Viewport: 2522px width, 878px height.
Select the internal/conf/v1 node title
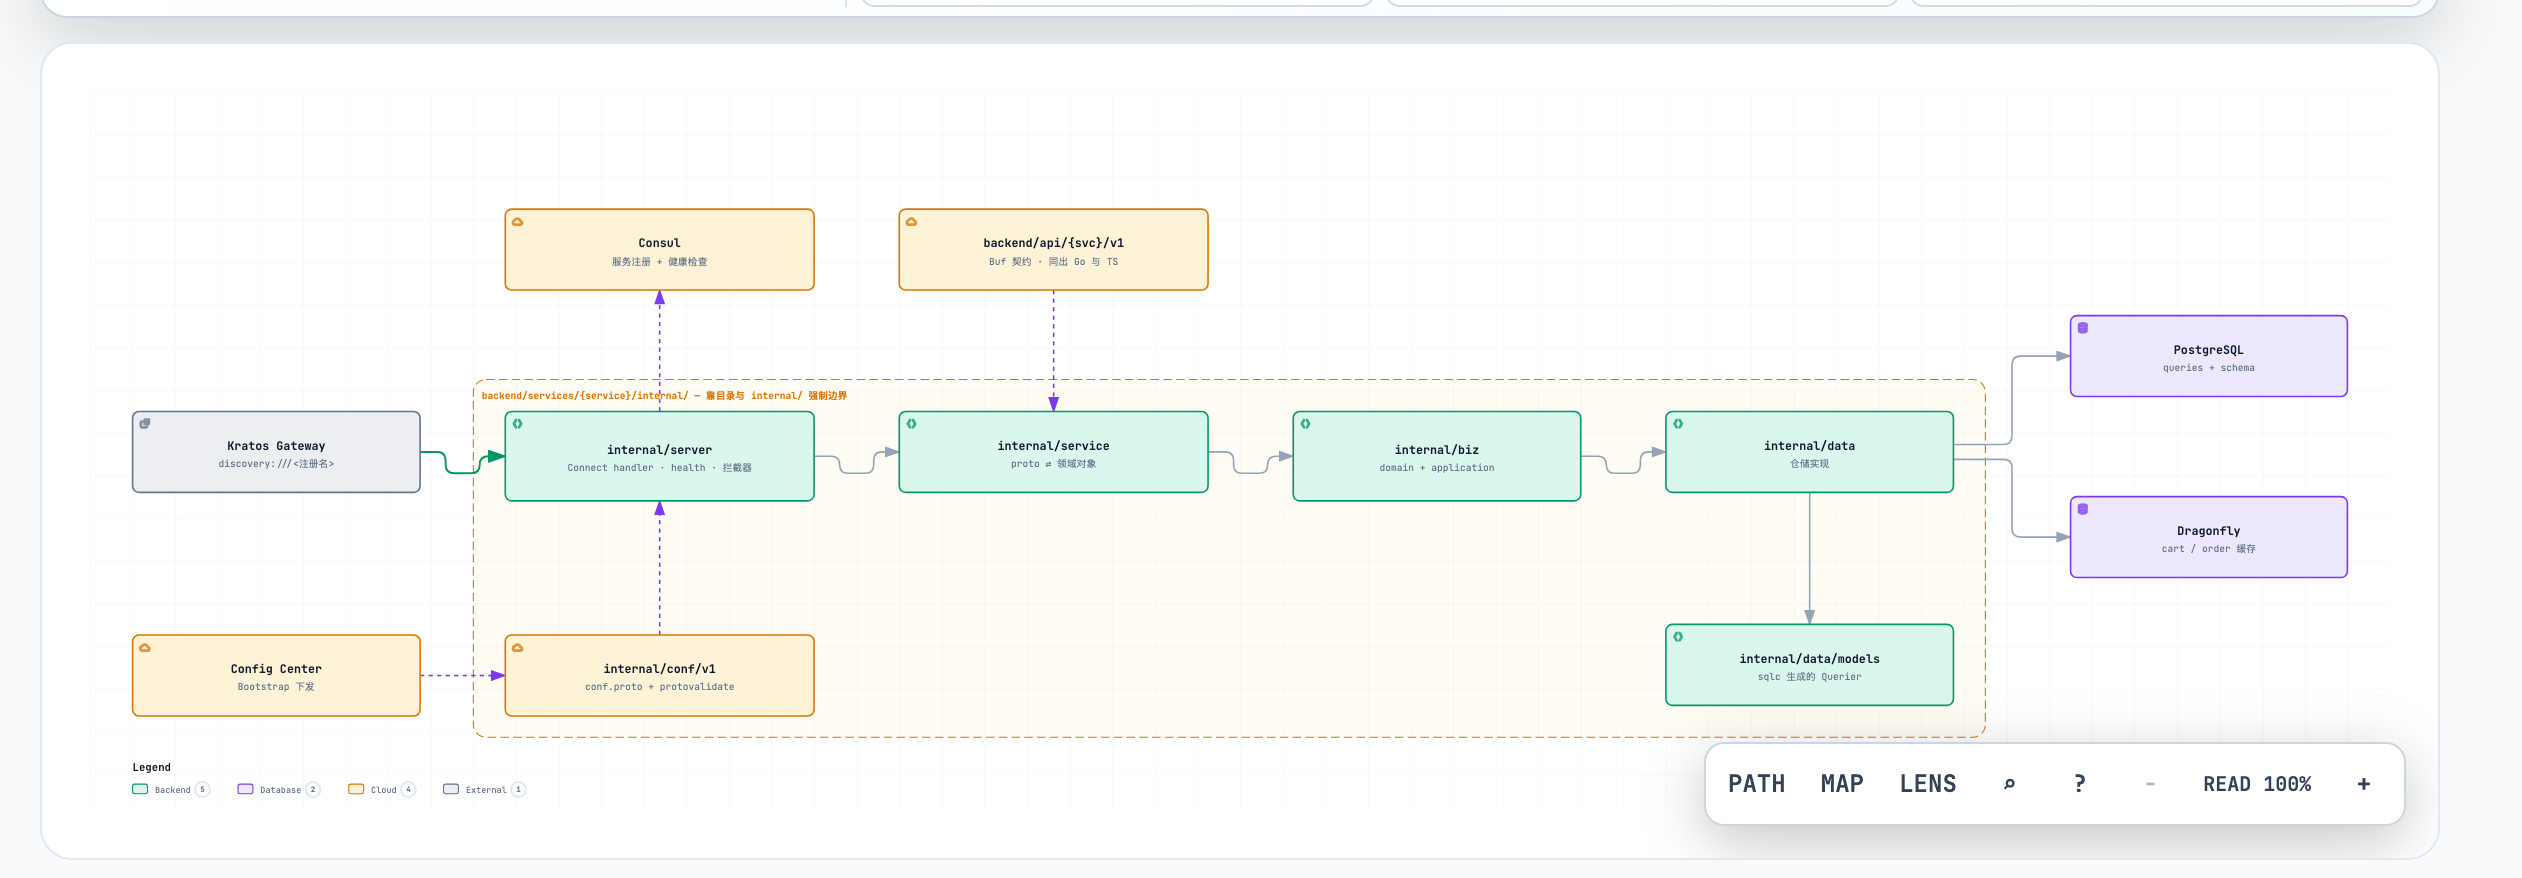660,669
